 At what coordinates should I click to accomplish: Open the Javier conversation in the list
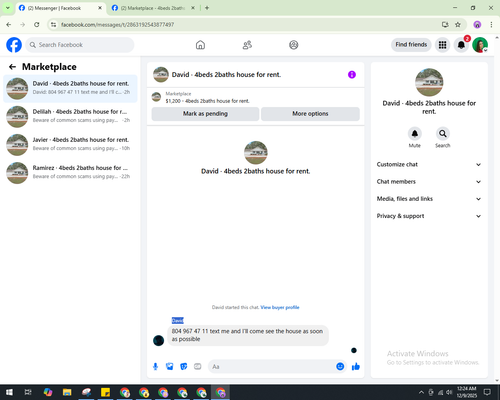(70, 144)
